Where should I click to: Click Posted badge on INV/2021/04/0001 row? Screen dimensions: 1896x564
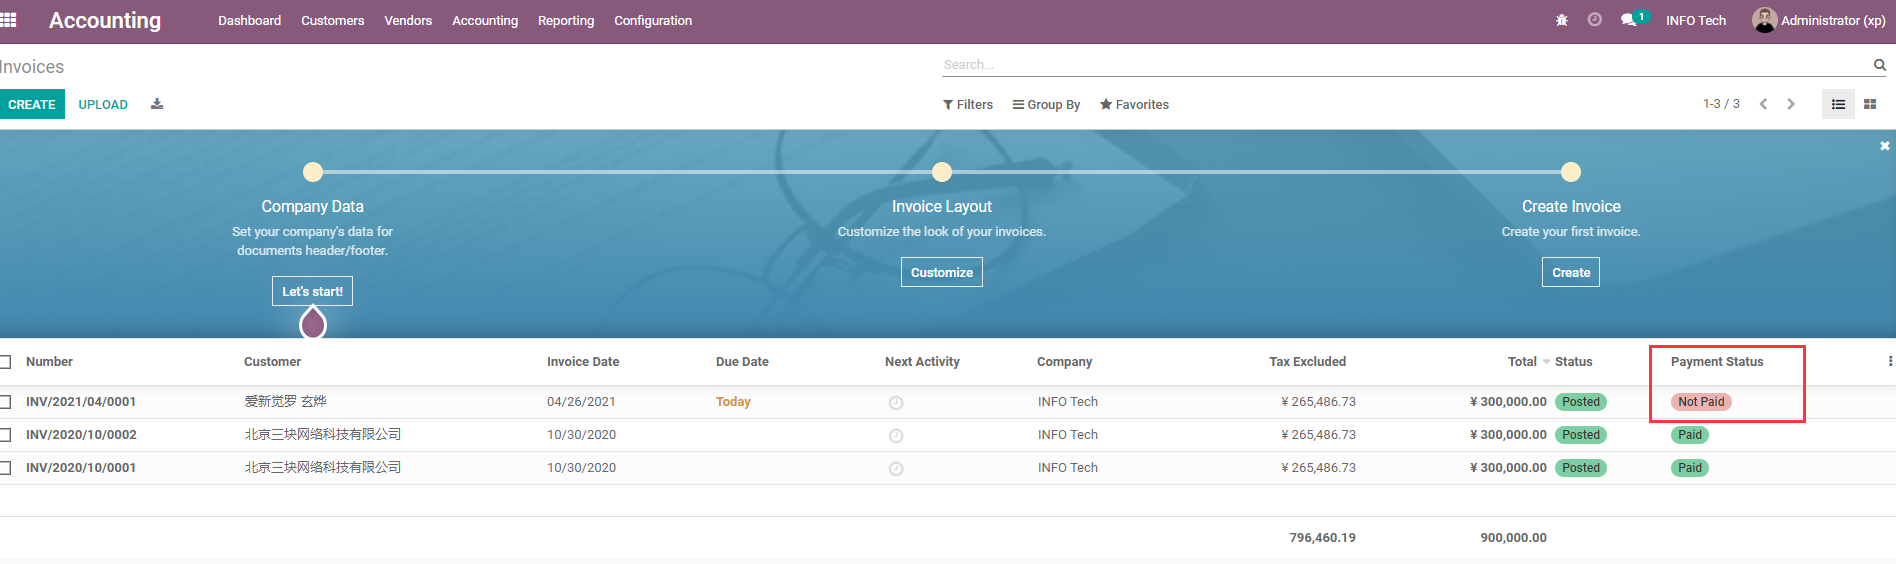(x=1581, y=402)
